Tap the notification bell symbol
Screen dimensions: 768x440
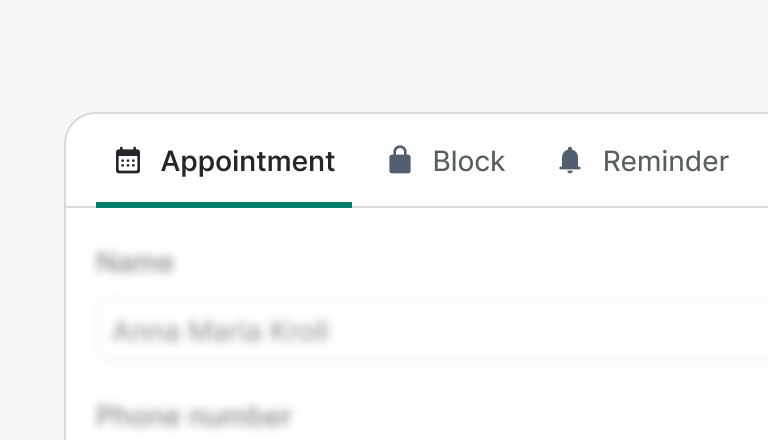pos(570,161)
